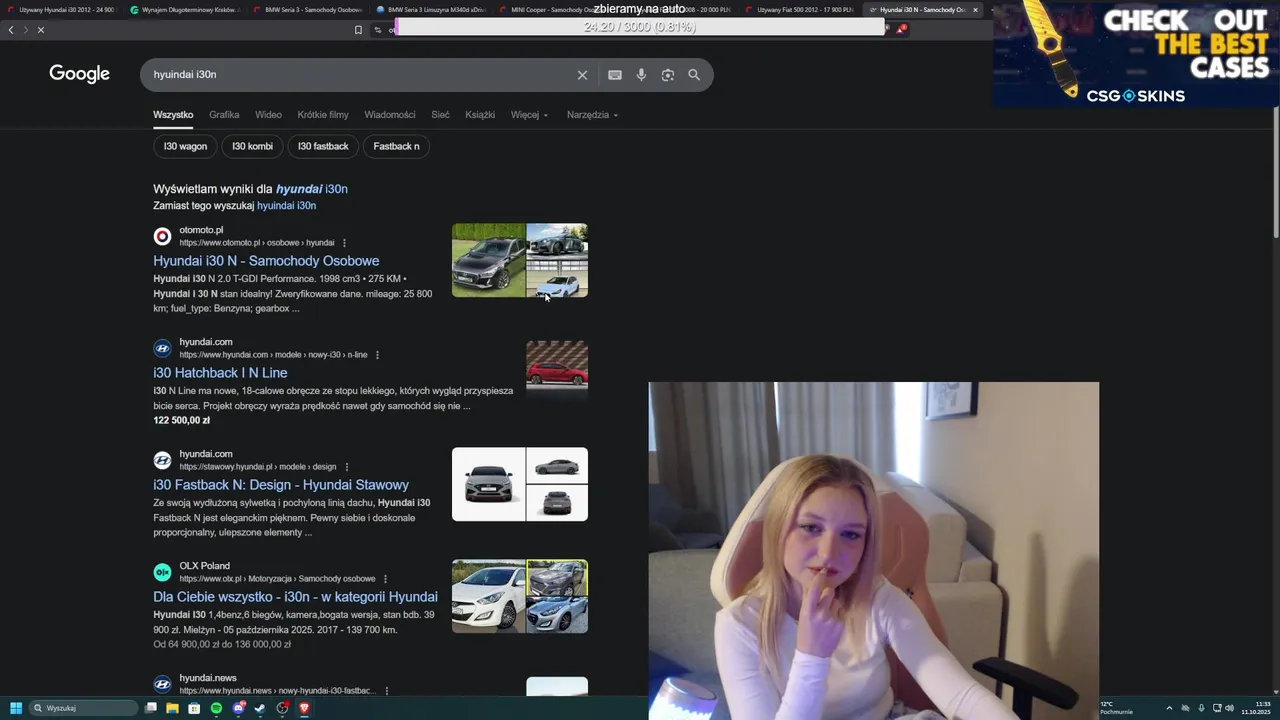Go to Google home via logo
This screenshot has width=1280, height=720.
[x=79, y=74]
